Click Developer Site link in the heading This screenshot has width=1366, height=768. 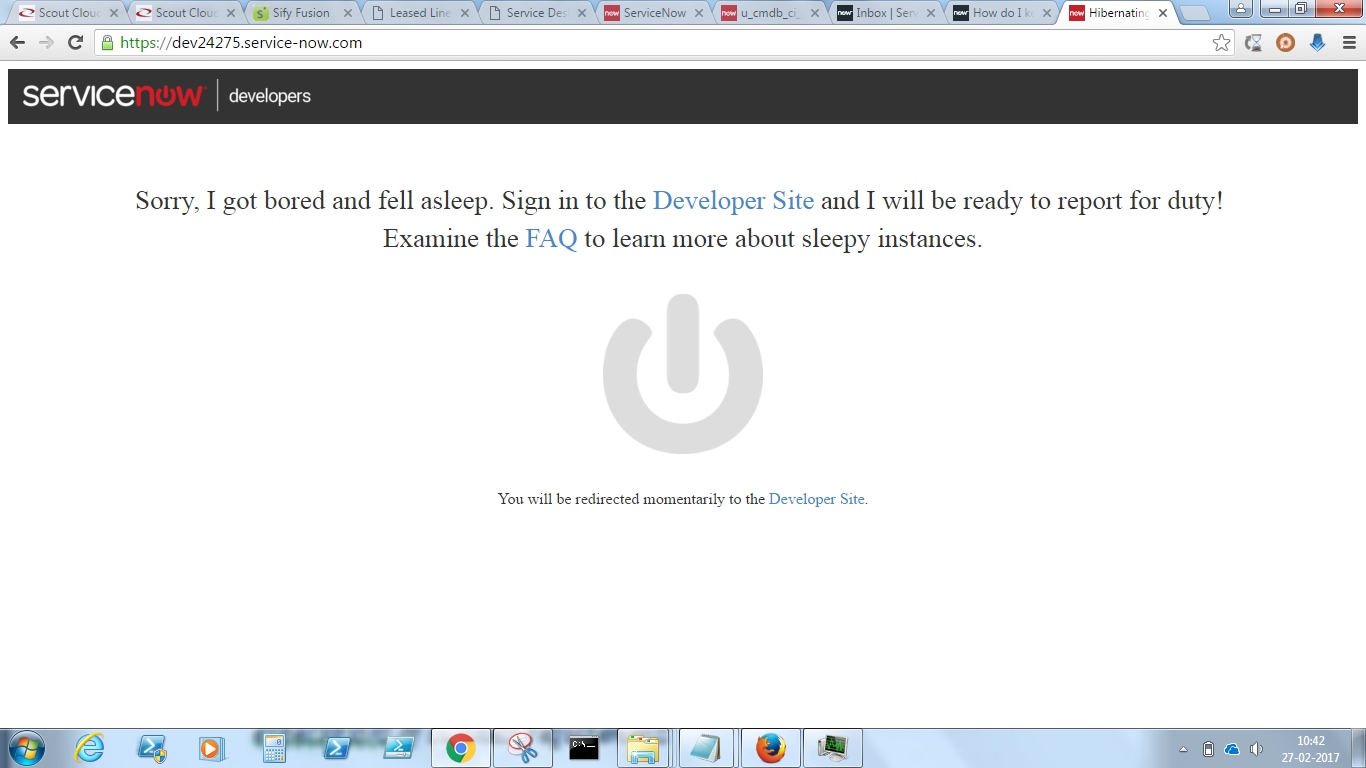point(733,201)
